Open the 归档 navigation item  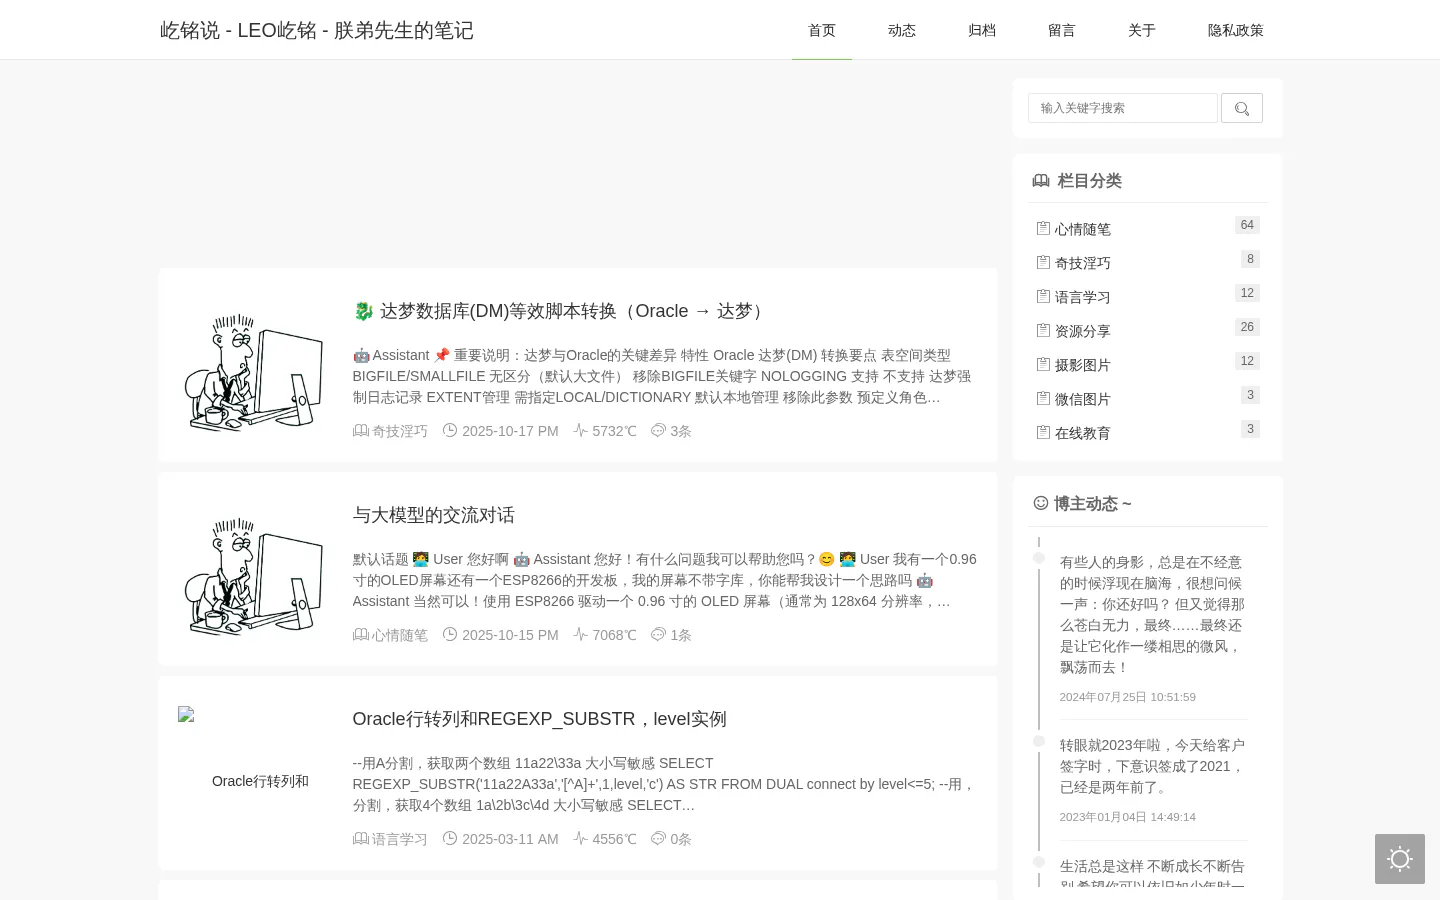coord(982,30)
